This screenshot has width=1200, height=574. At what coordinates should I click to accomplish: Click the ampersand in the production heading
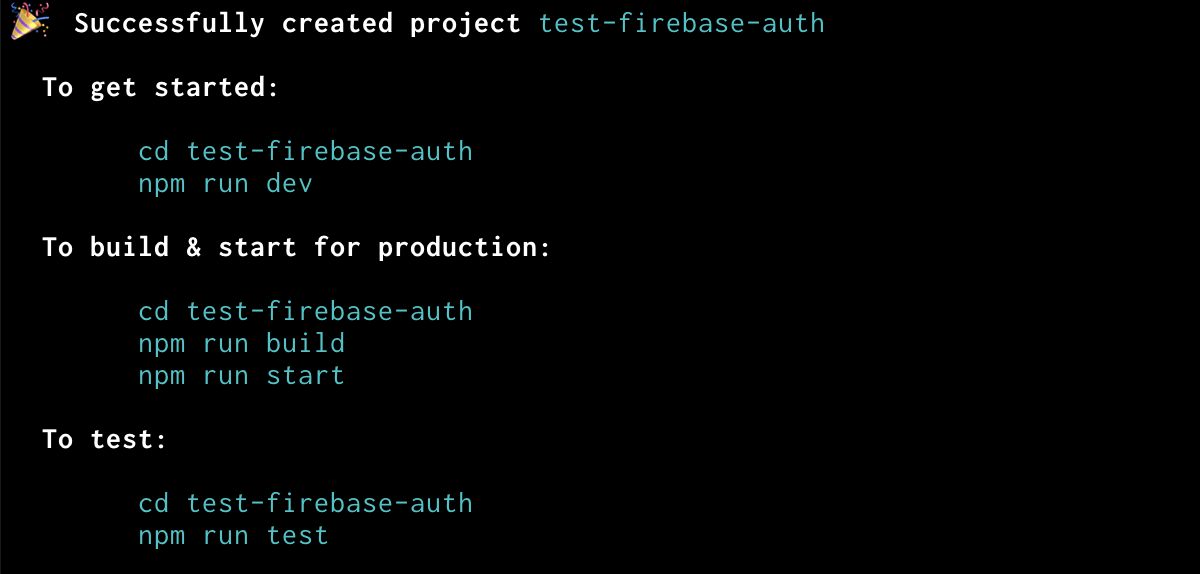[x=194, y=247]
